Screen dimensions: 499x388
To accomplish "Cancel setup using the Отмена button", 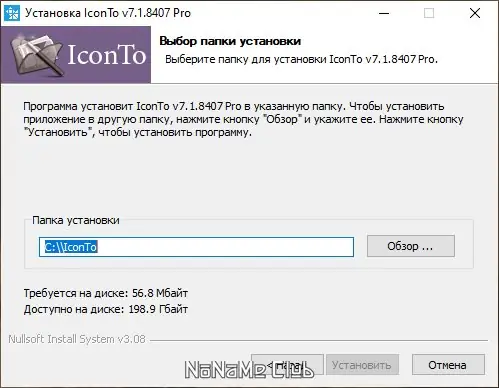I will click(448, 365).
